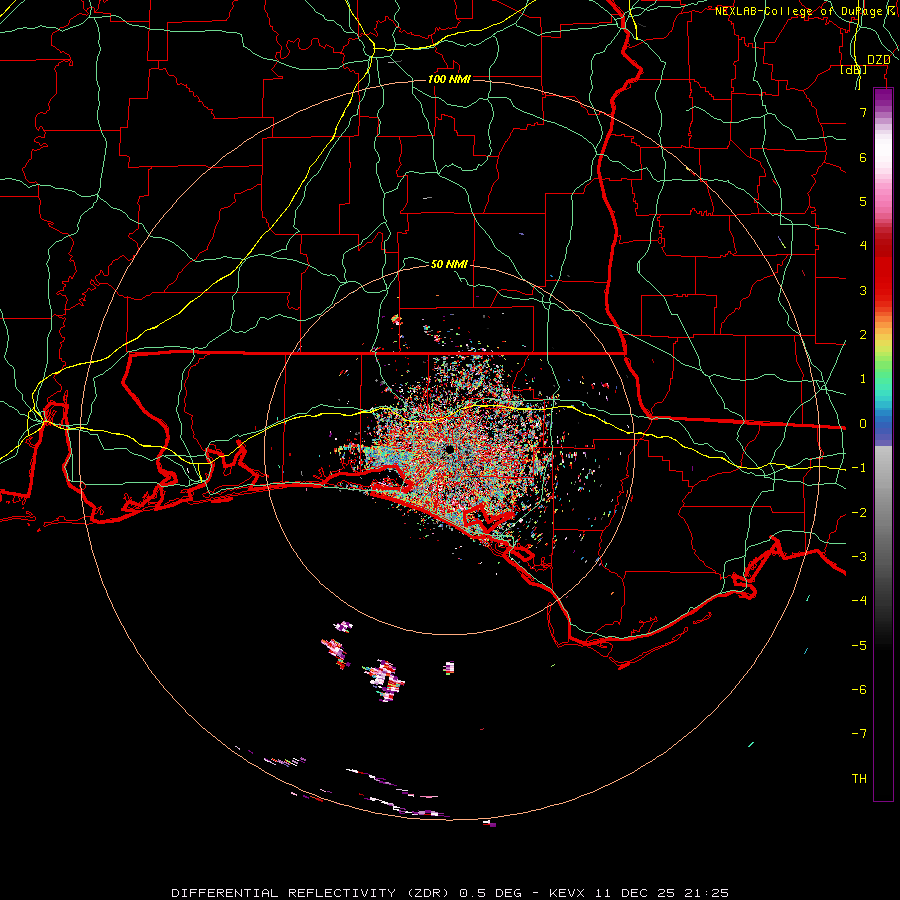Click the "-1" value on the color scale
The width and height of the screenshot is (900, 900).
pyautogui.click(x=859, y=468)
